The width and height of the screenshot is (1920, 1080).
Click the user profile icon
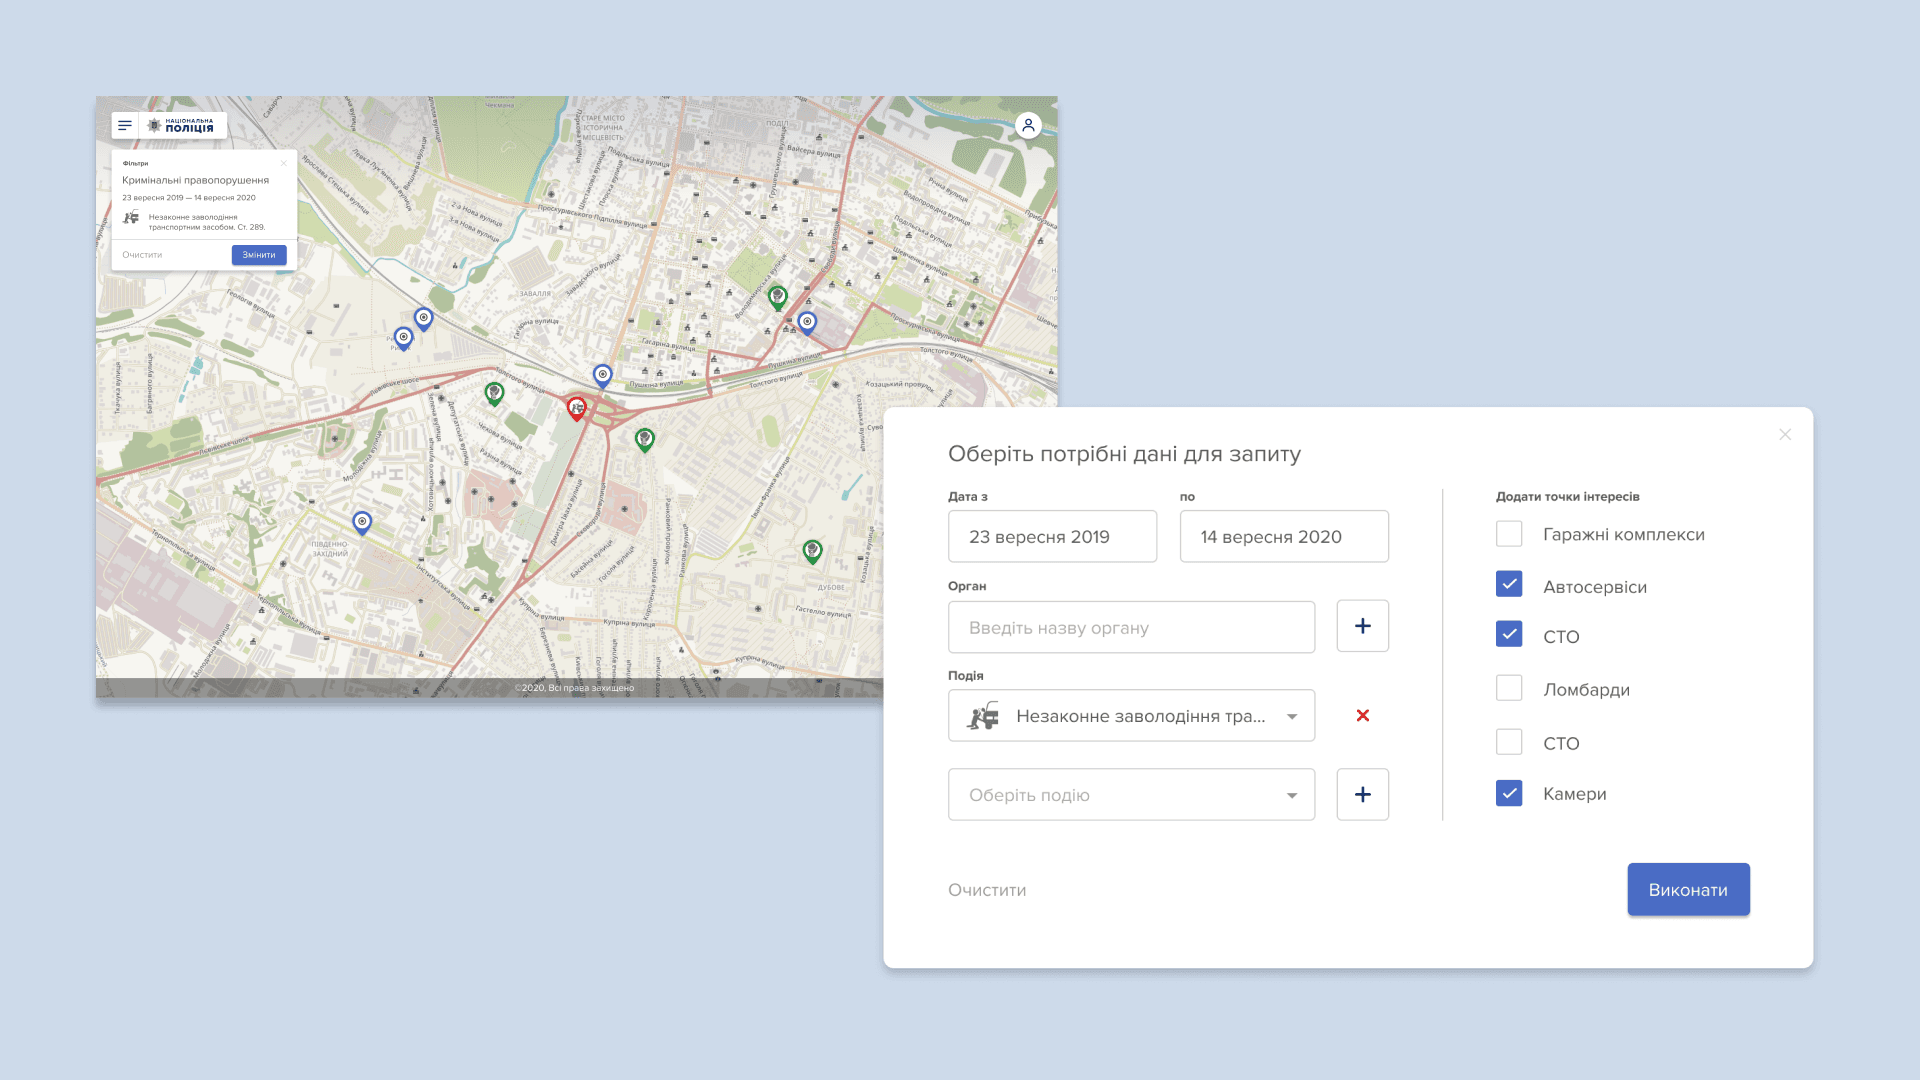coord(1028,126)
